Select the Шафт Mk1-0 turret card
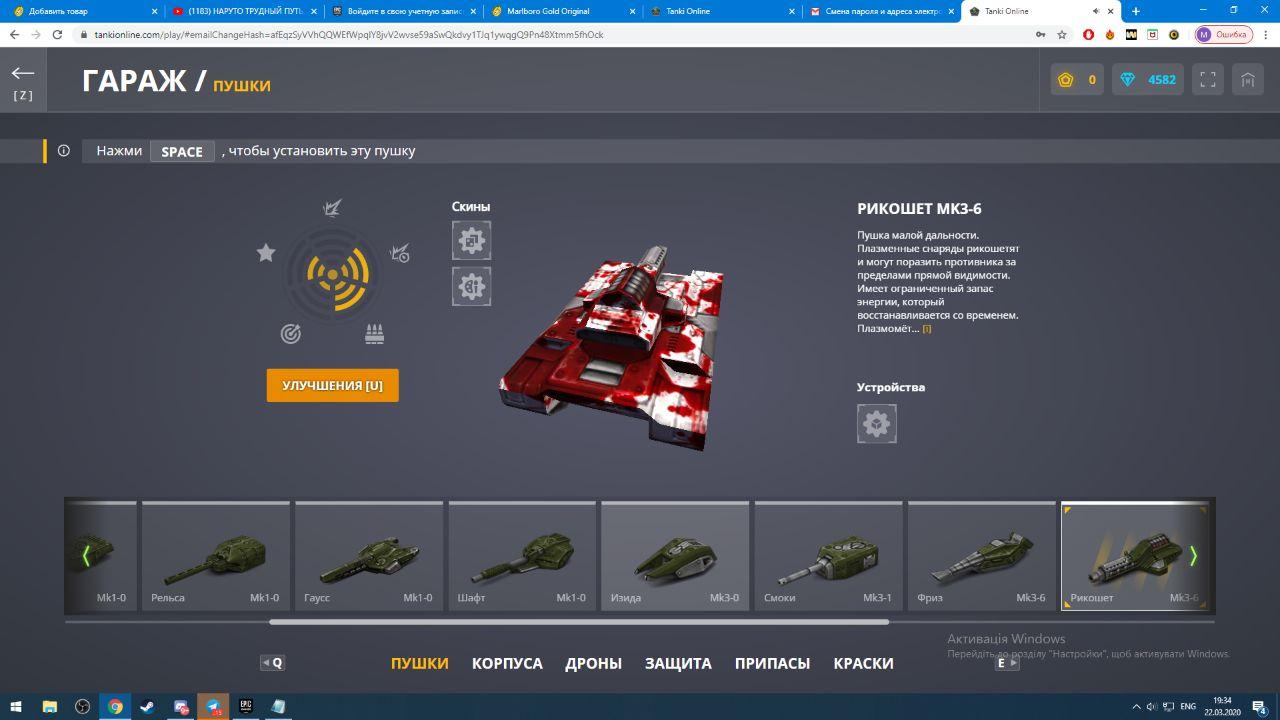 (522, 557)
